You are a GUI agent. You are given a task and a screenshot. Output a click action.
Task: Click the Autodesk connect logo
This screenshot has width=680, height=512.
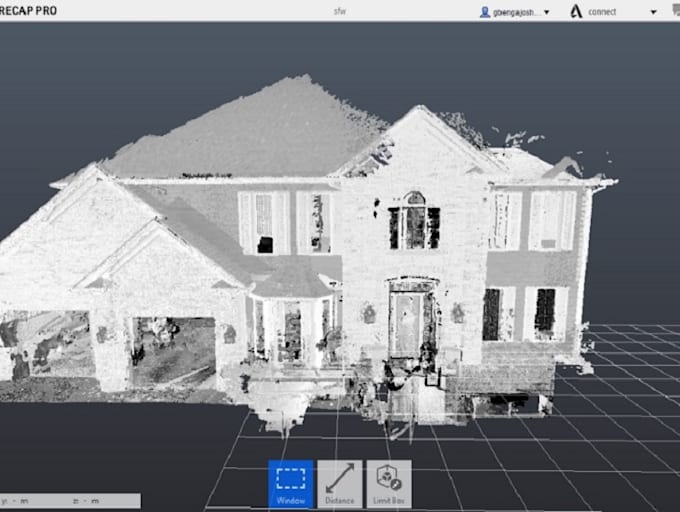pyautogui.click(x=576, y=12)
